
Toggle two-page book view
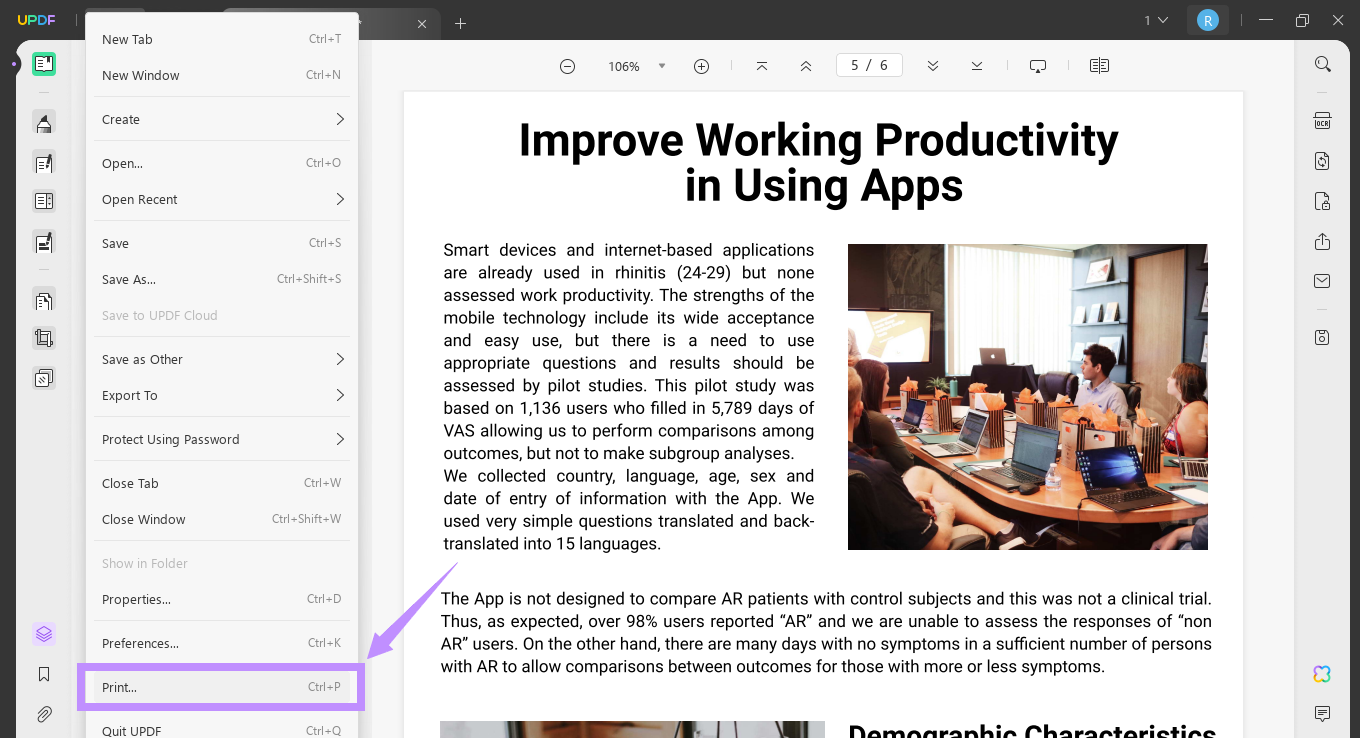[1099, 65]
